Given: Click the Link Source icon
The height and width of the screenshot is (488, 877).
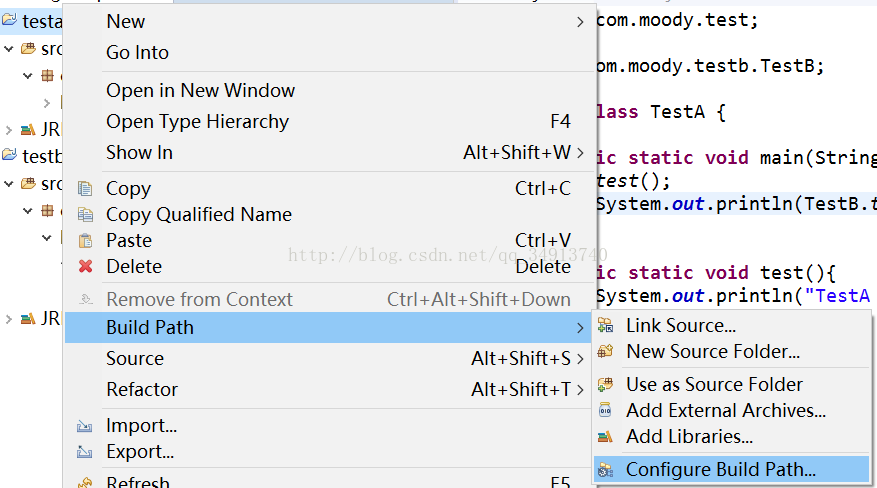Looking at the screenshot, I should 605,325.
